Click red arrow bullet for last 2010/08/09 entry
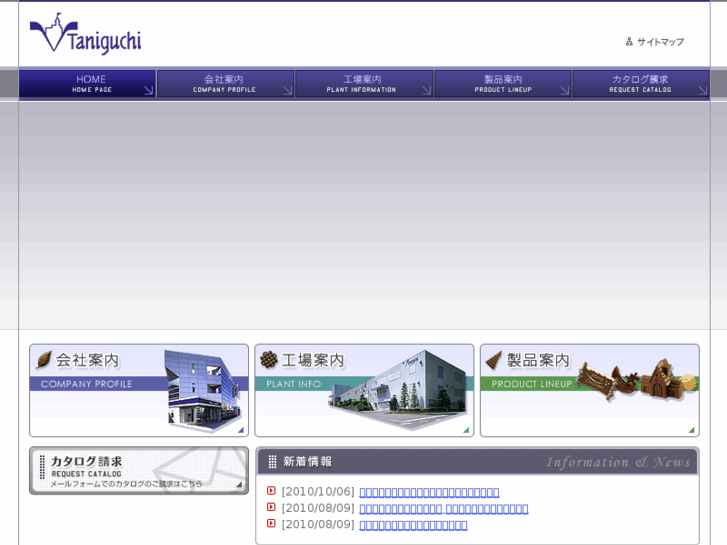 coord(271,523)
